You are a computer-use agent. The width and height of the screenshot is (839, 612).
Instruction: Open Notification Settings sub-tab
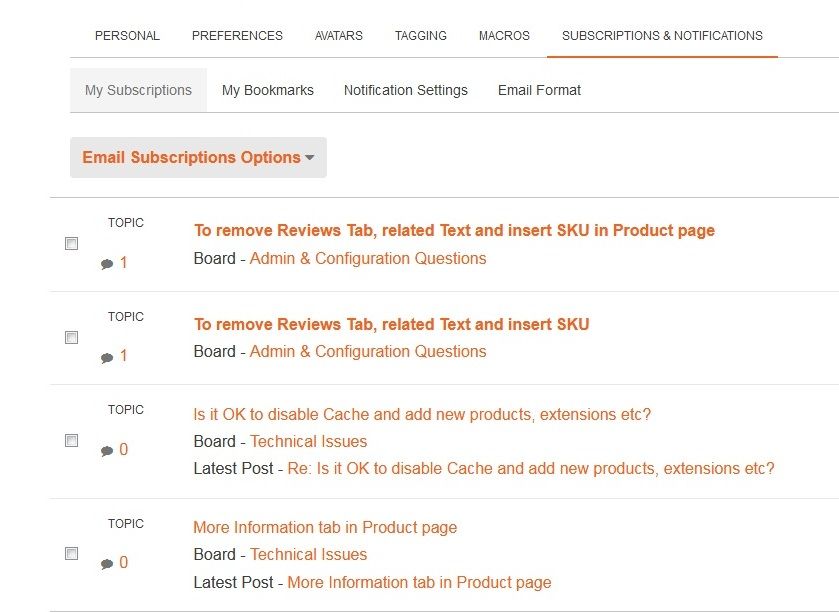(x=405, y=90)
